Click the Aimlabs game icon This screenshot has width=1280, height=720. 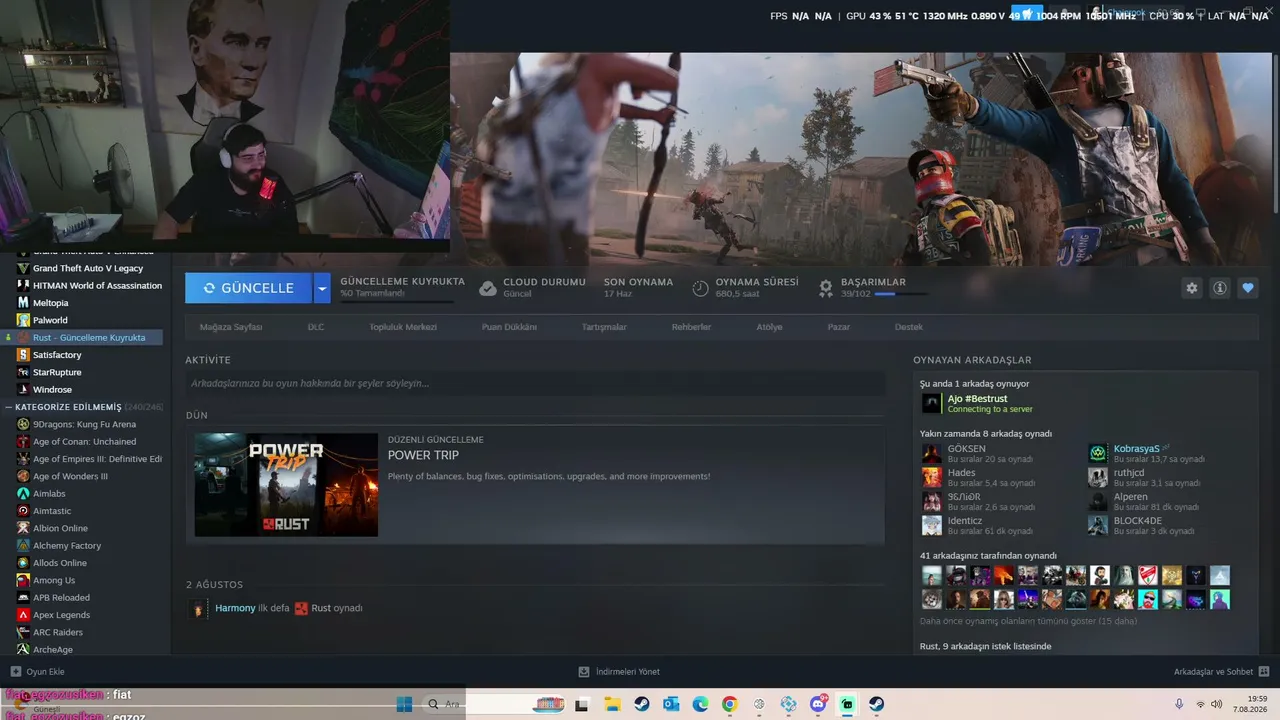(23, 493)
